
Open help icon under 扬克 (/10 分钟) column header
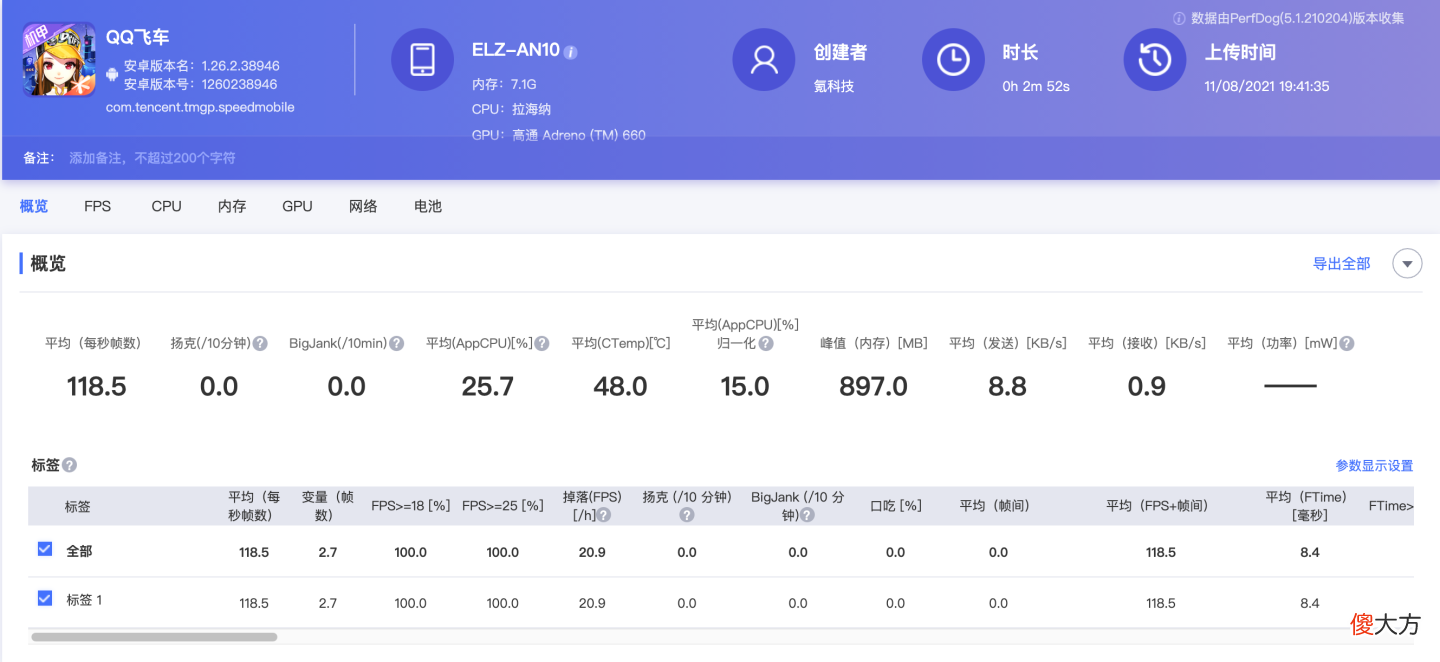point(687,515)
